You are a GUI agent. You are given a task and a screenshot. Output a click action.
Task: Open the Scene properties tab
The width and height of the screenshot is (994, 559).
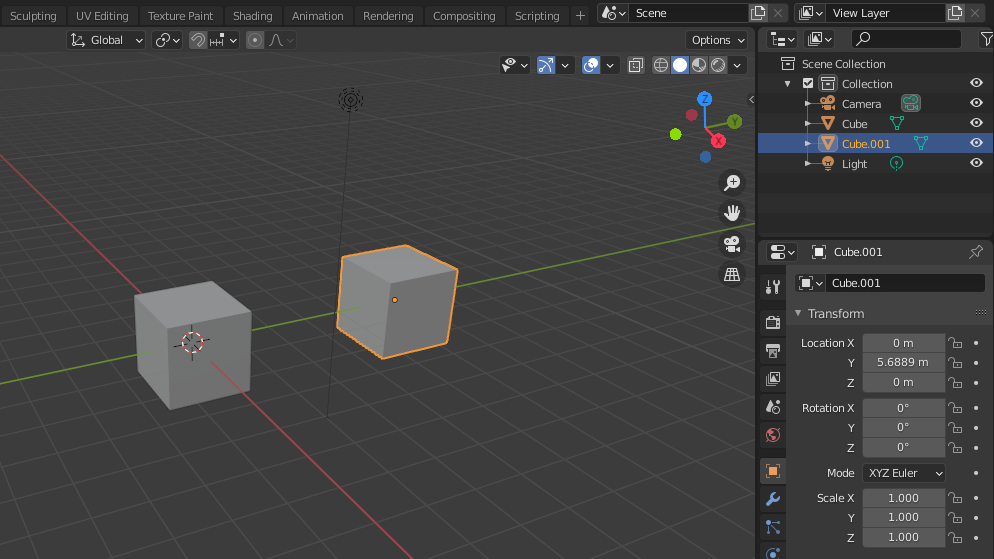pos(773,407)
